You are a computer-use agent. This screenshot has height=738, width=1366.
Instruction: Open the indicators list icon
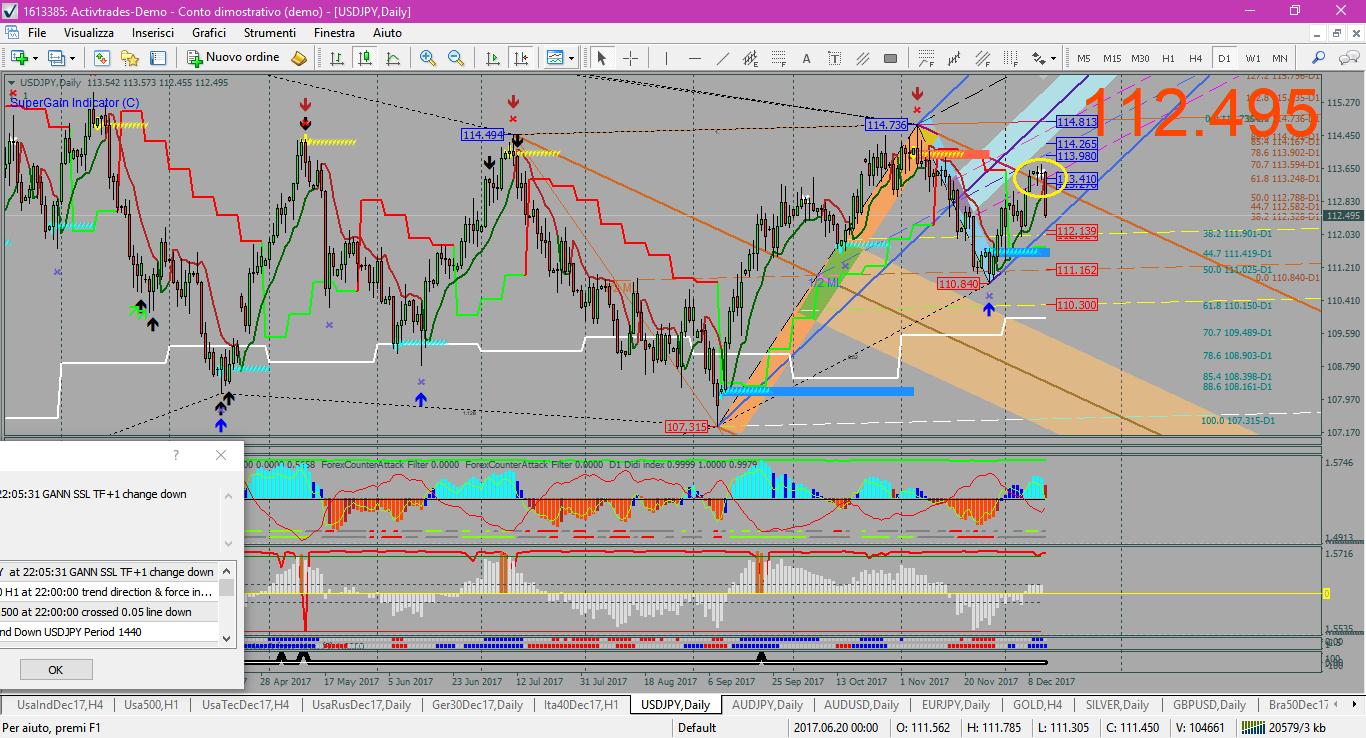(x=555, y=58)
